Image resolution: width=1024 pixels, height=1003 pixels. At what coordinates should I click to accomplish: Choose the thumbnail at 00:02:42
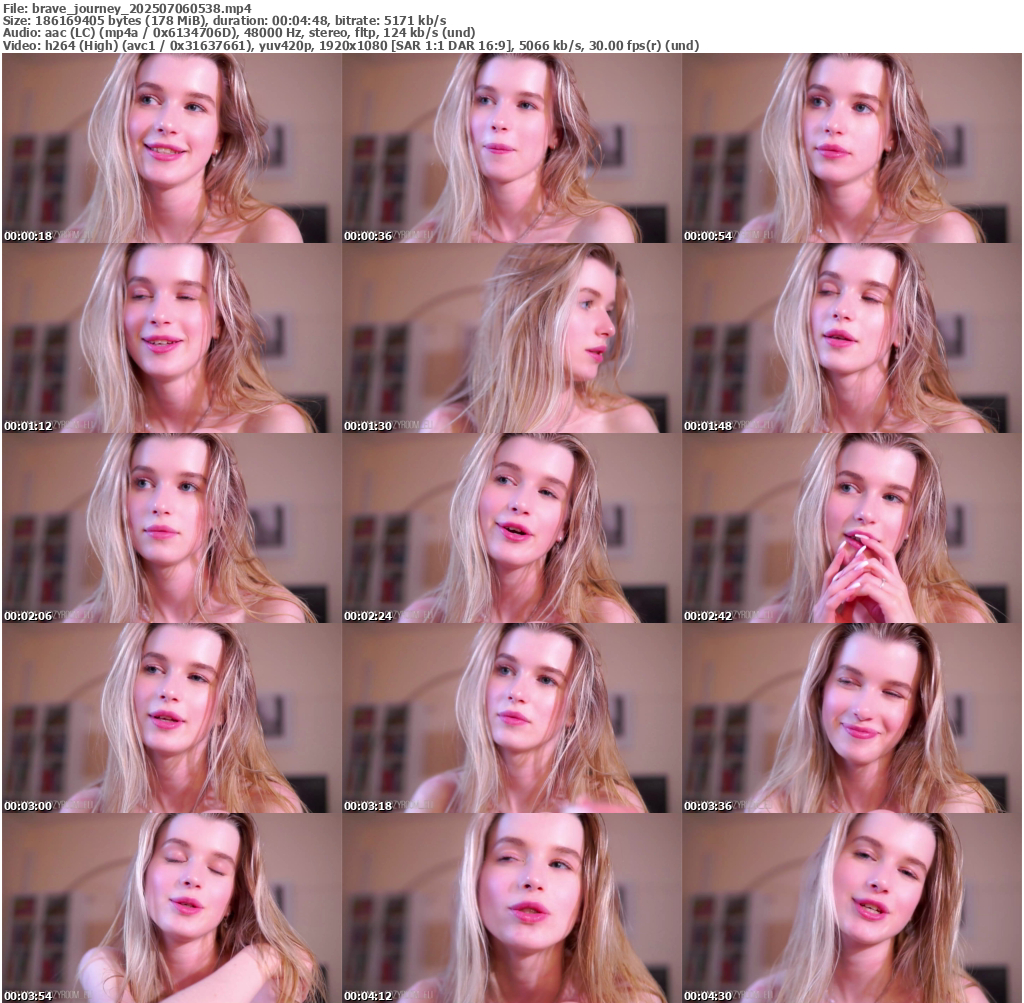point(852,528)
